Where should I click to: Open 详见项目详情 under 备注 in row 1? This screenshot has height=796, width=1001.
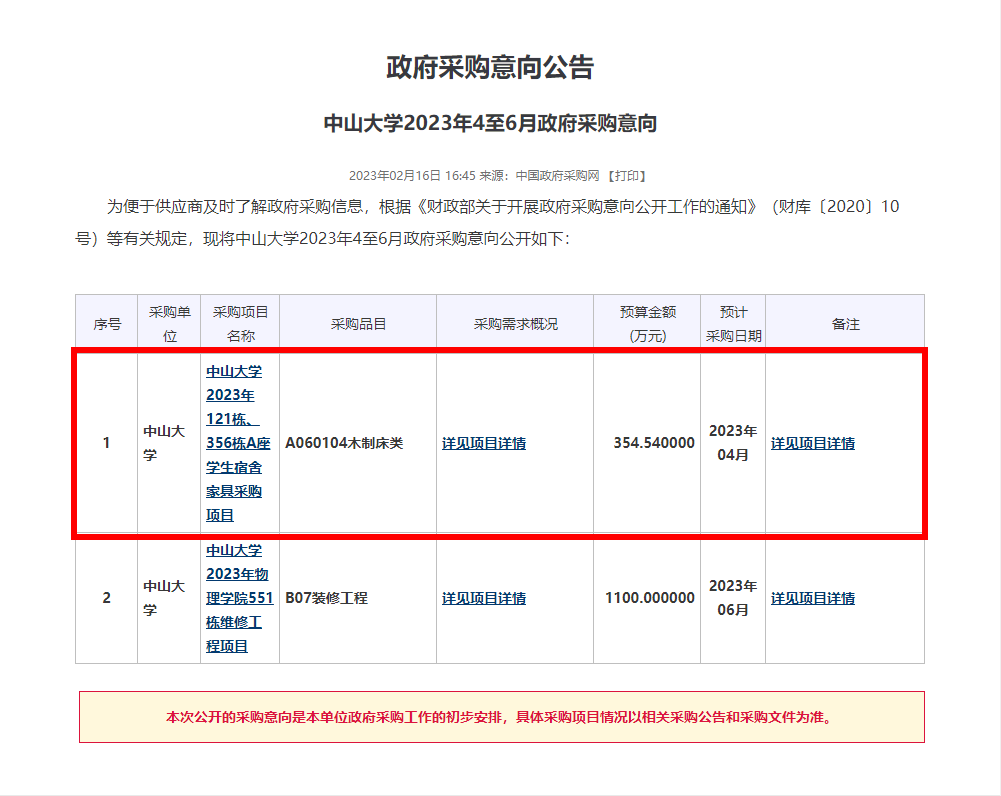[813, 443]
